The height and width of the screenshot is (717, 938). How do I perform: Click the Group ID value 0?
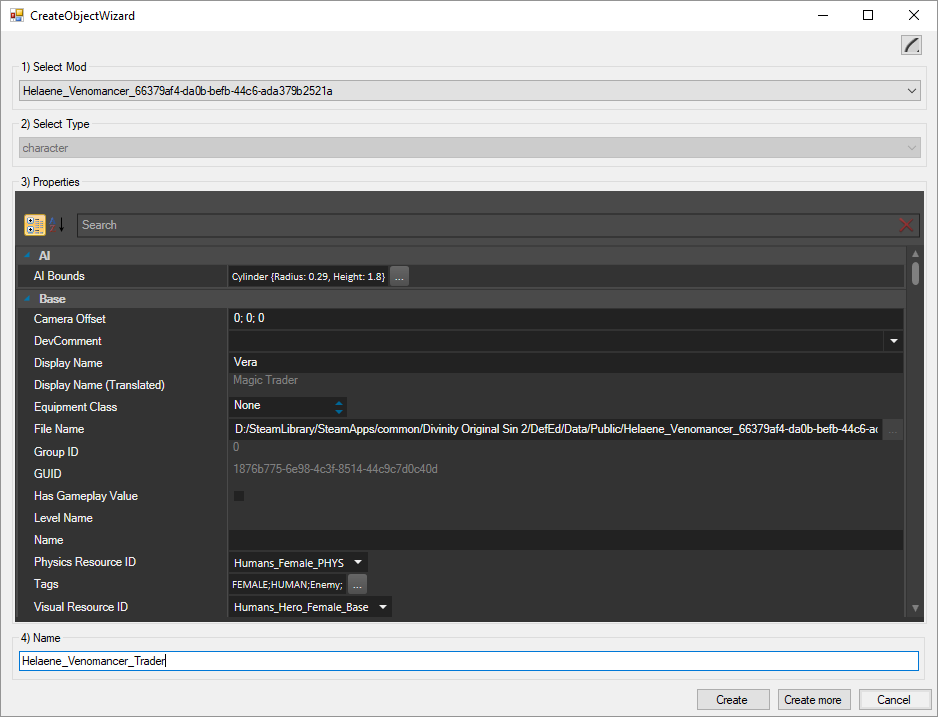pos(236,447)
